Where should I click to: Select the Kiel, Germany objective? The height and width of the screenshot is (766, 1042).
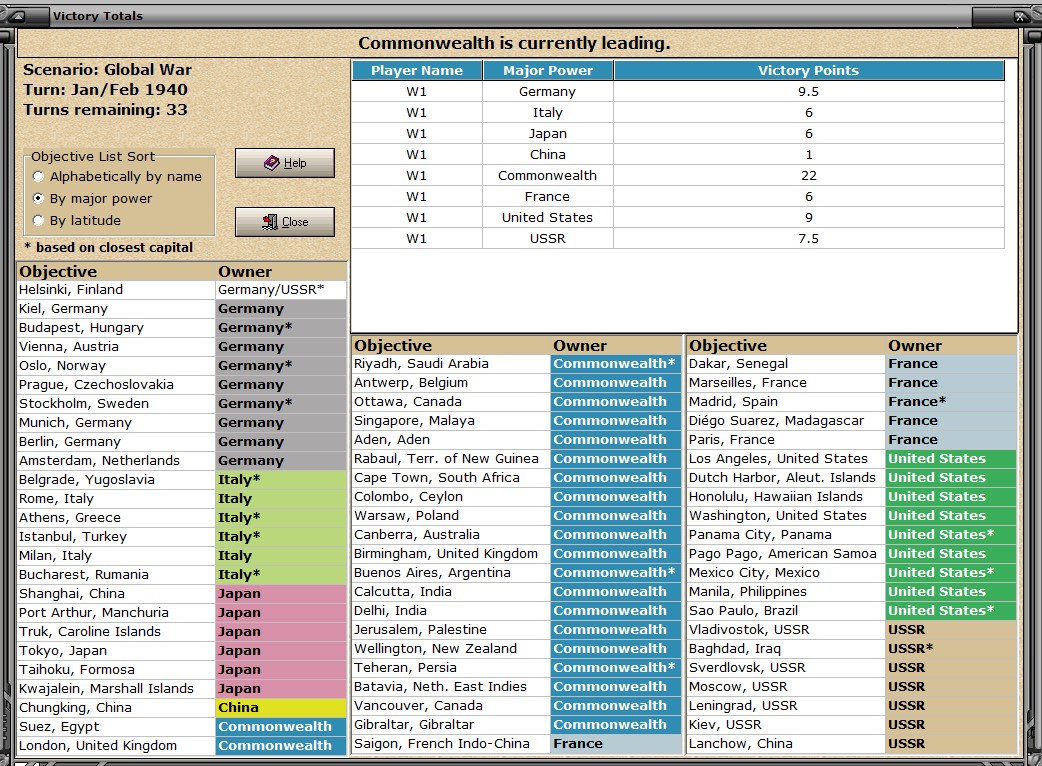pos(116,309)
